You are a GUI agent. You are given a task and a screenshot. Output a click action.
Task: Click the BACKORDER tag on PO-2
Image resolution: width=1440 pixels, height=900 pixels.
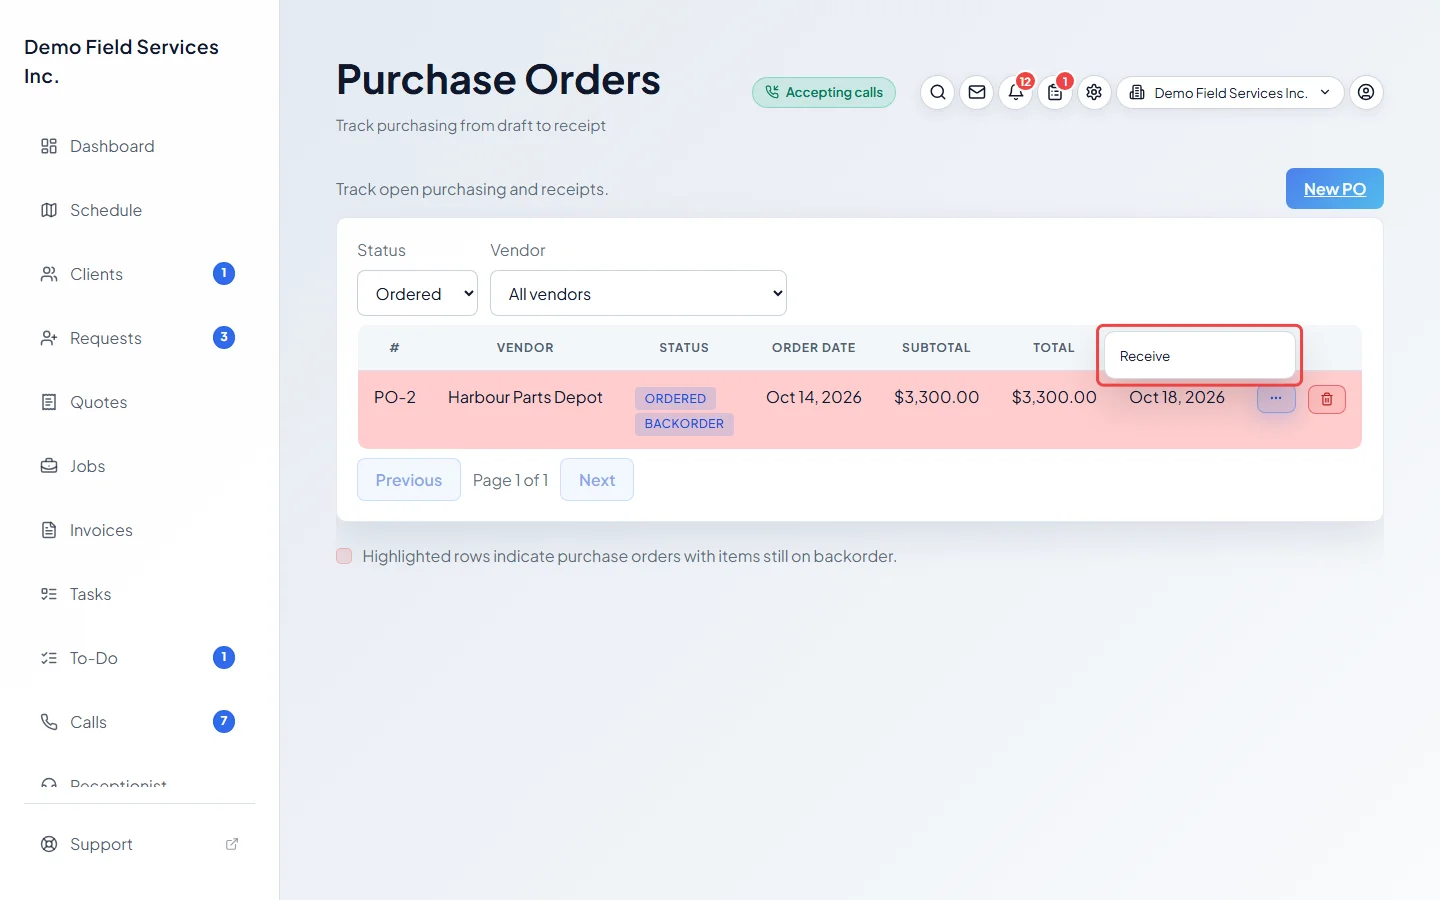684,424
